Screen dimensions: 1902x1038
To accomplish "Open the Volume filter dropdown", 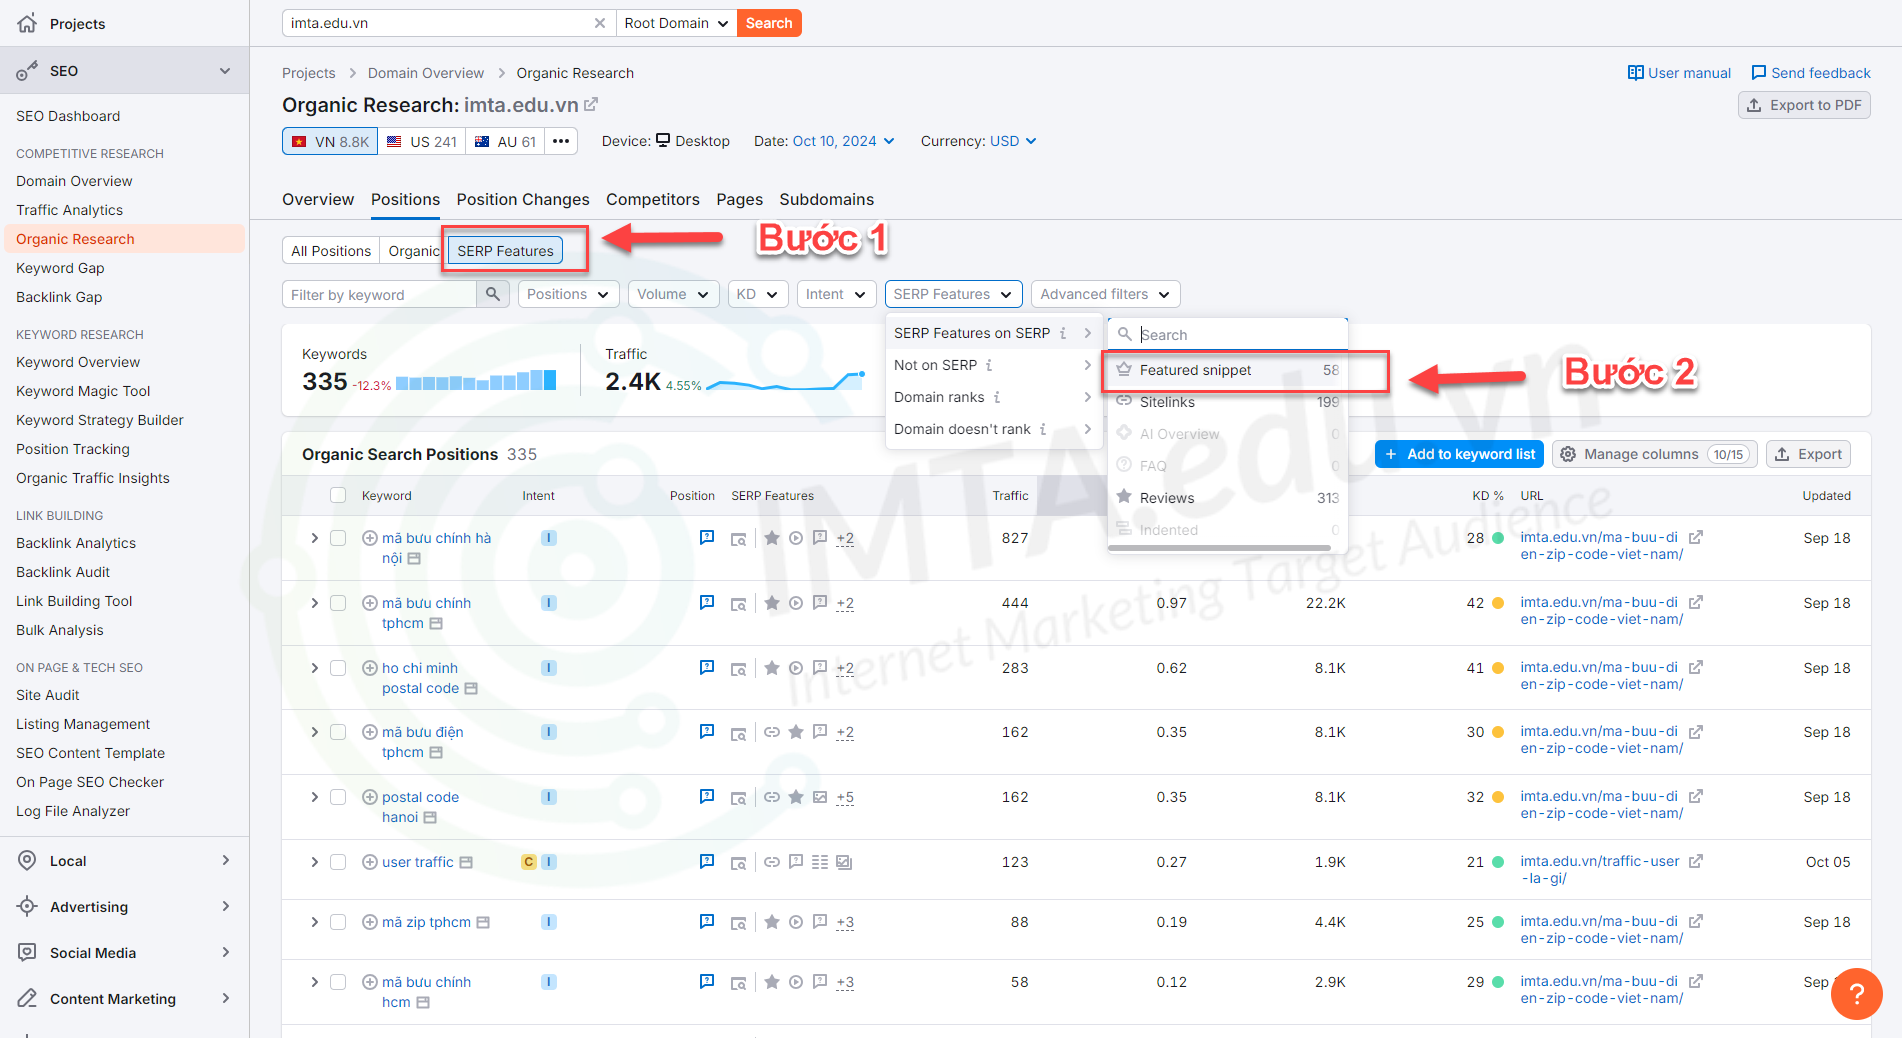I will pos(673,294).
